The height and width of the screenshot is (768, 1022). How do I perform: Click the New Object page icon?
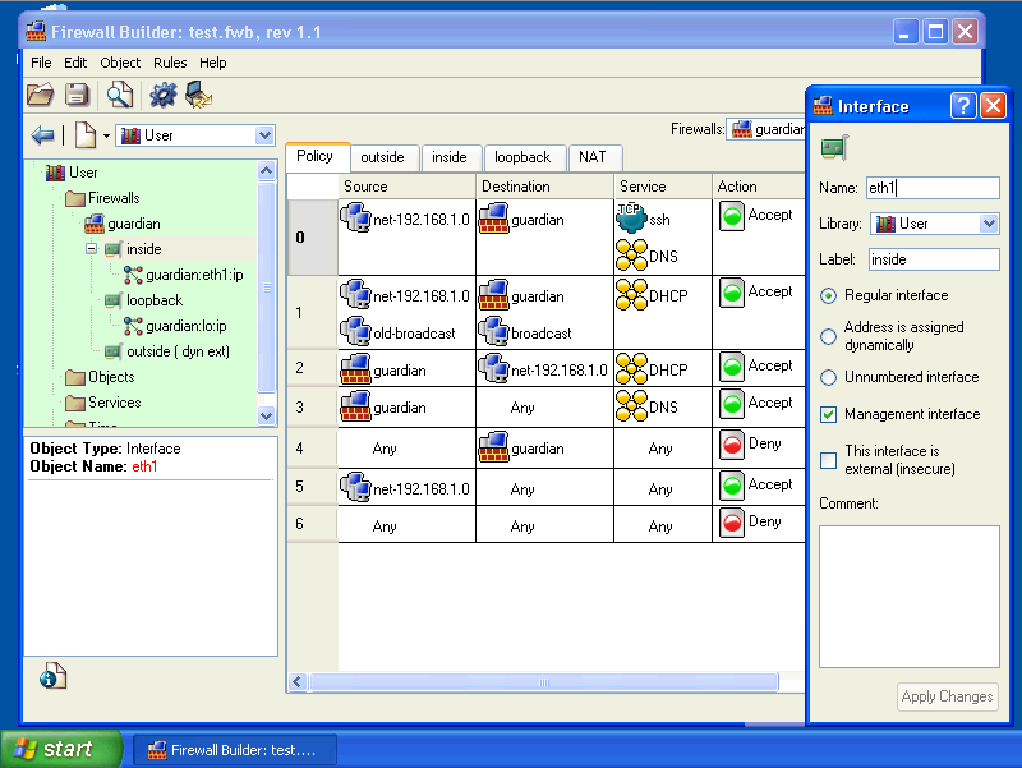85,136
